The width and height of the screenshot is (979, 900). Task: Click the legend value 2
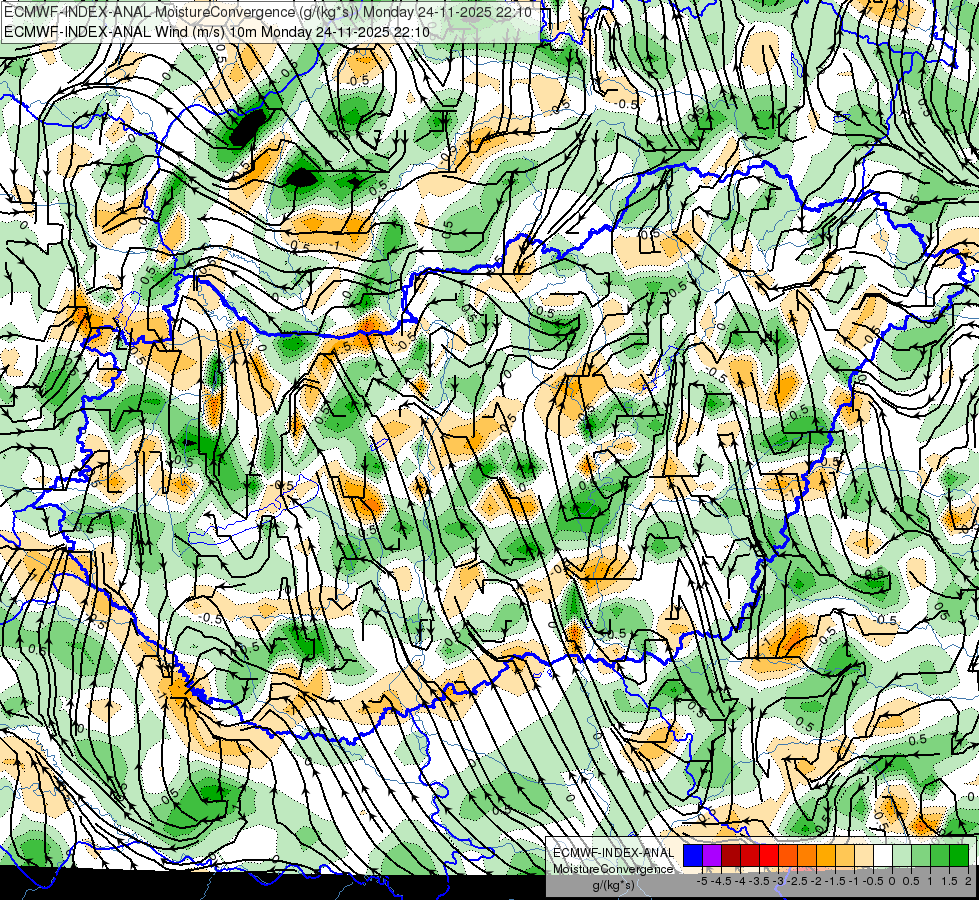click(x=968, y=881)
